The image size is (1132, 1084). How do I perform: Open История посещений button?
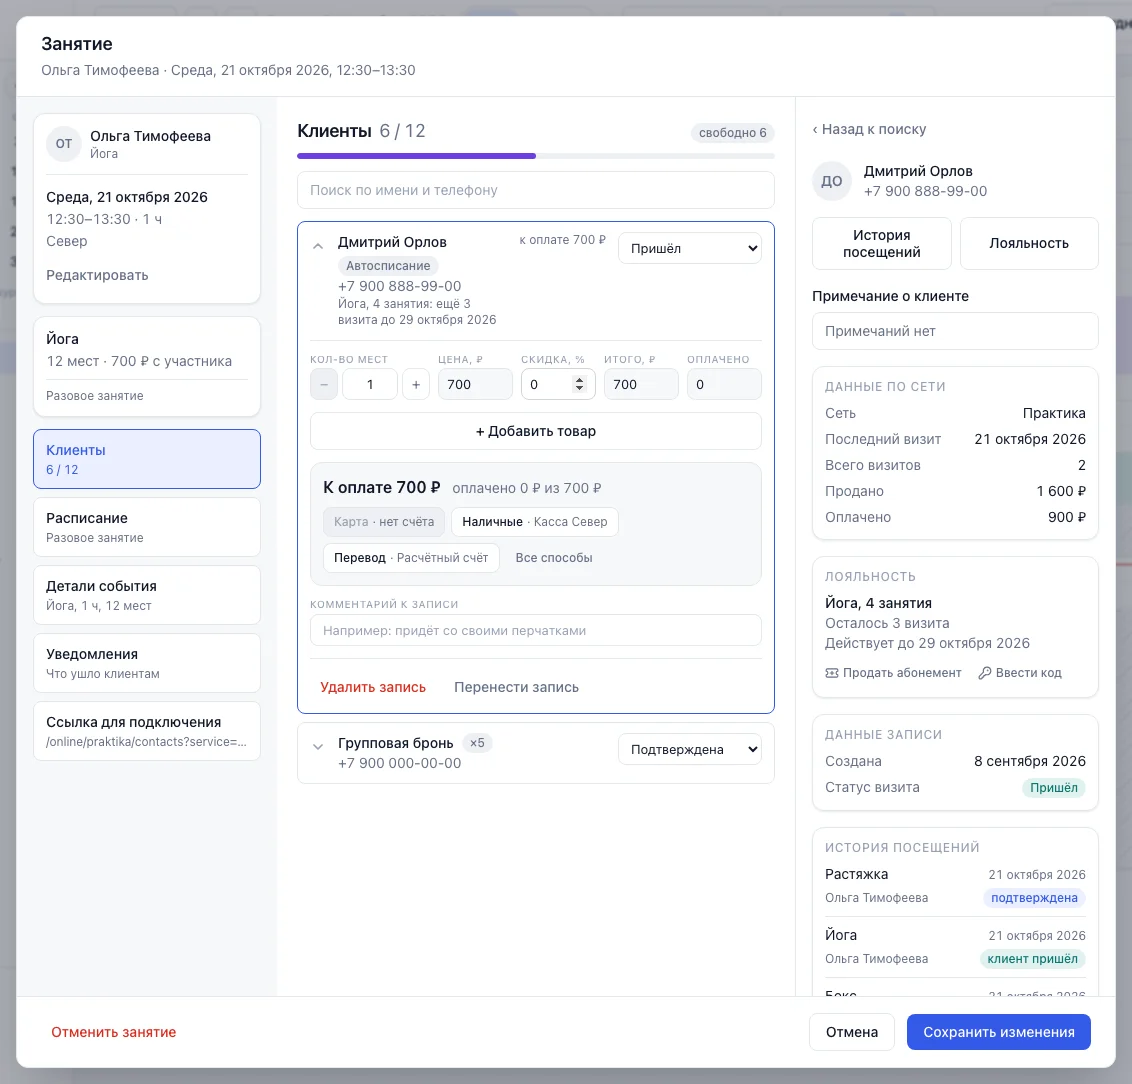(x=881, y=244)
